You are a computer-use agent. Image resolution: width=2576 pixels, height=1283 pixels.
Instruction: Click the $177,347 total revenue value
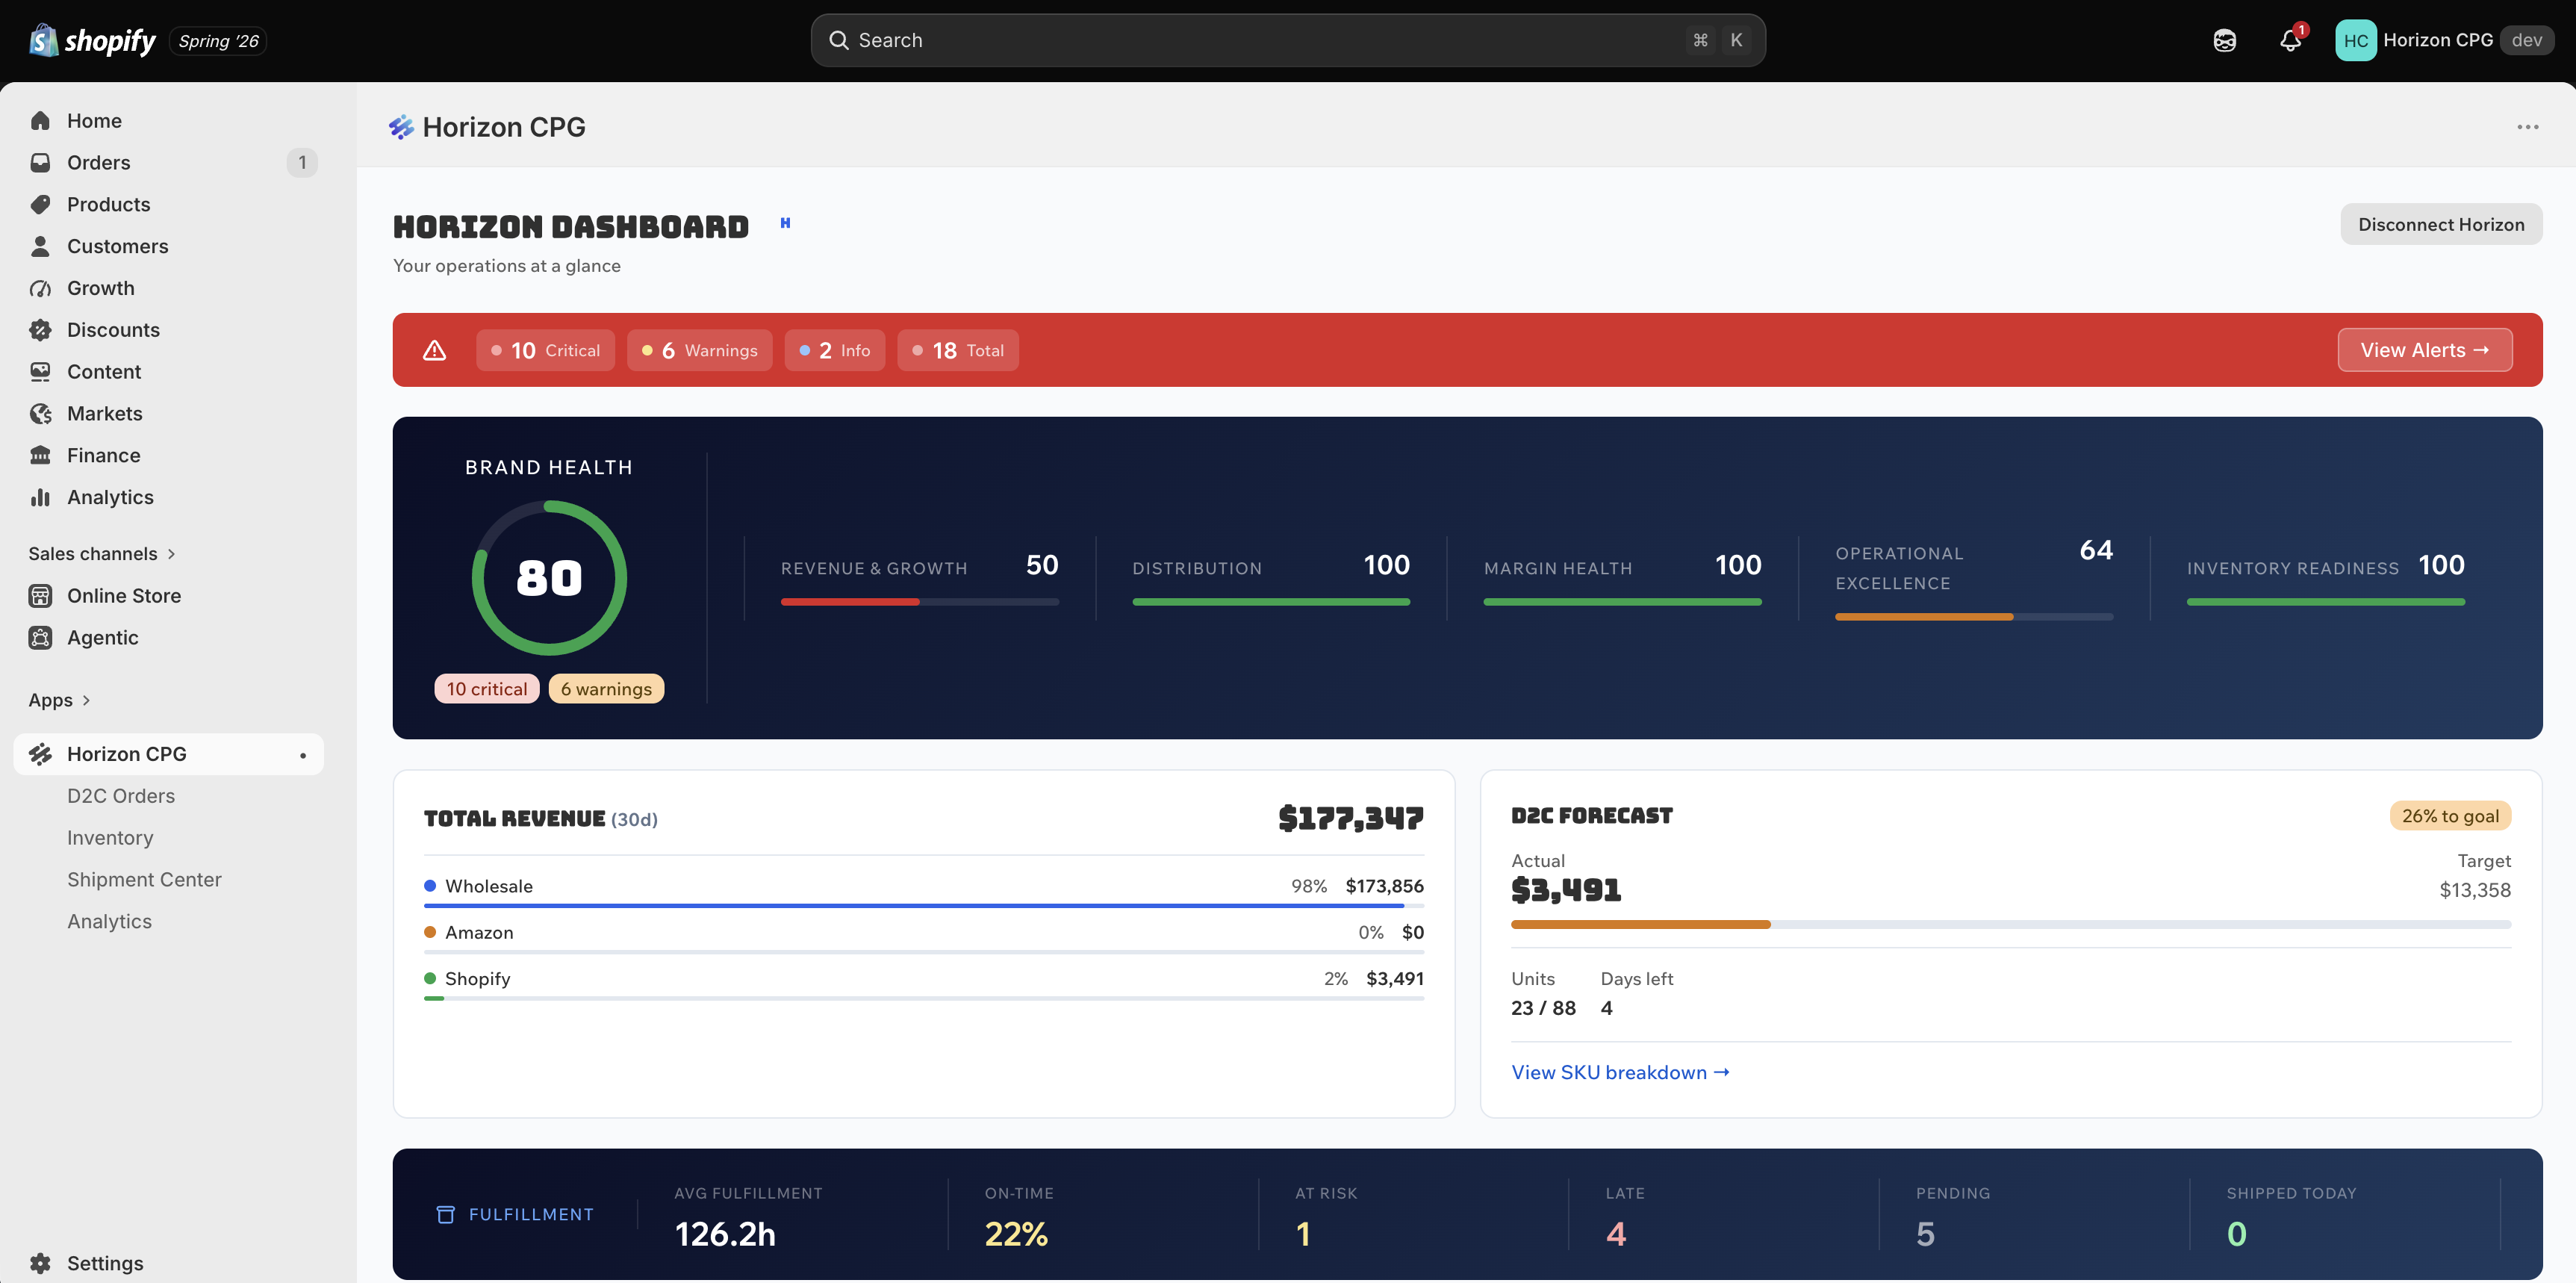(1350, 819)
